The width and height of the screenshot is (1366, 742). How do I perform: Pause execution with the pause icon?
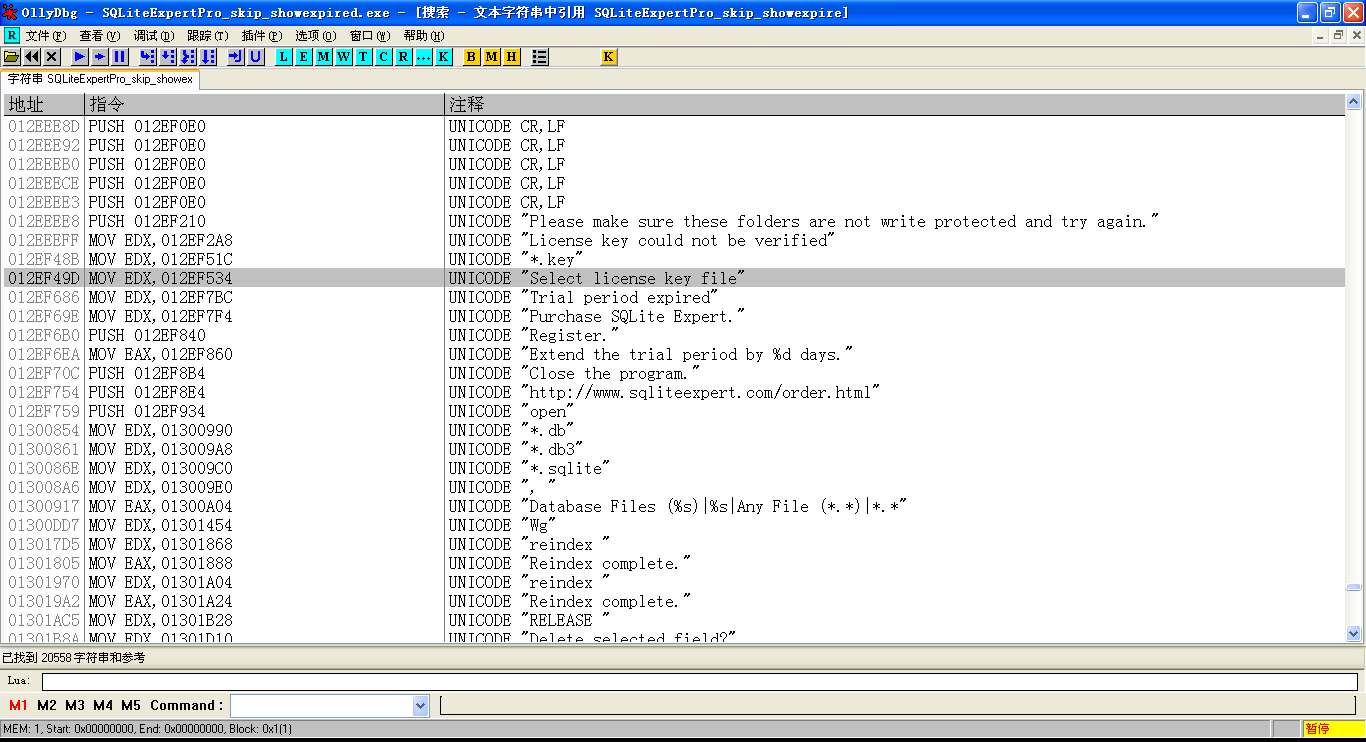[x=120, y=57]
